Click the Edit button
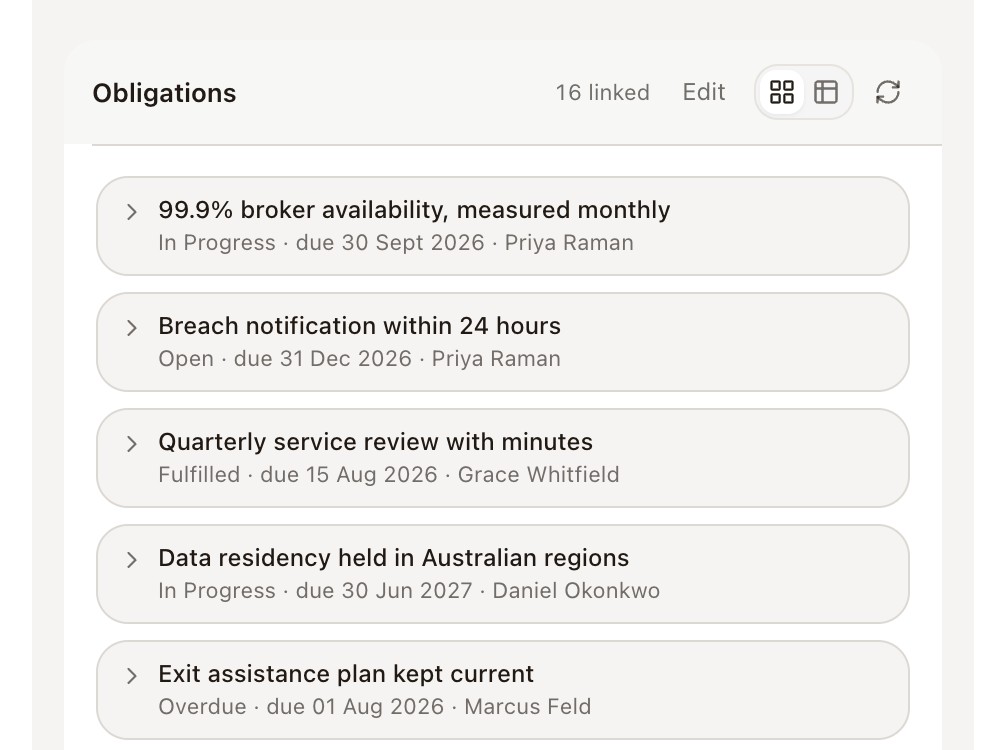The height and width of the screenshot is (750, 1006). [704, 92]
